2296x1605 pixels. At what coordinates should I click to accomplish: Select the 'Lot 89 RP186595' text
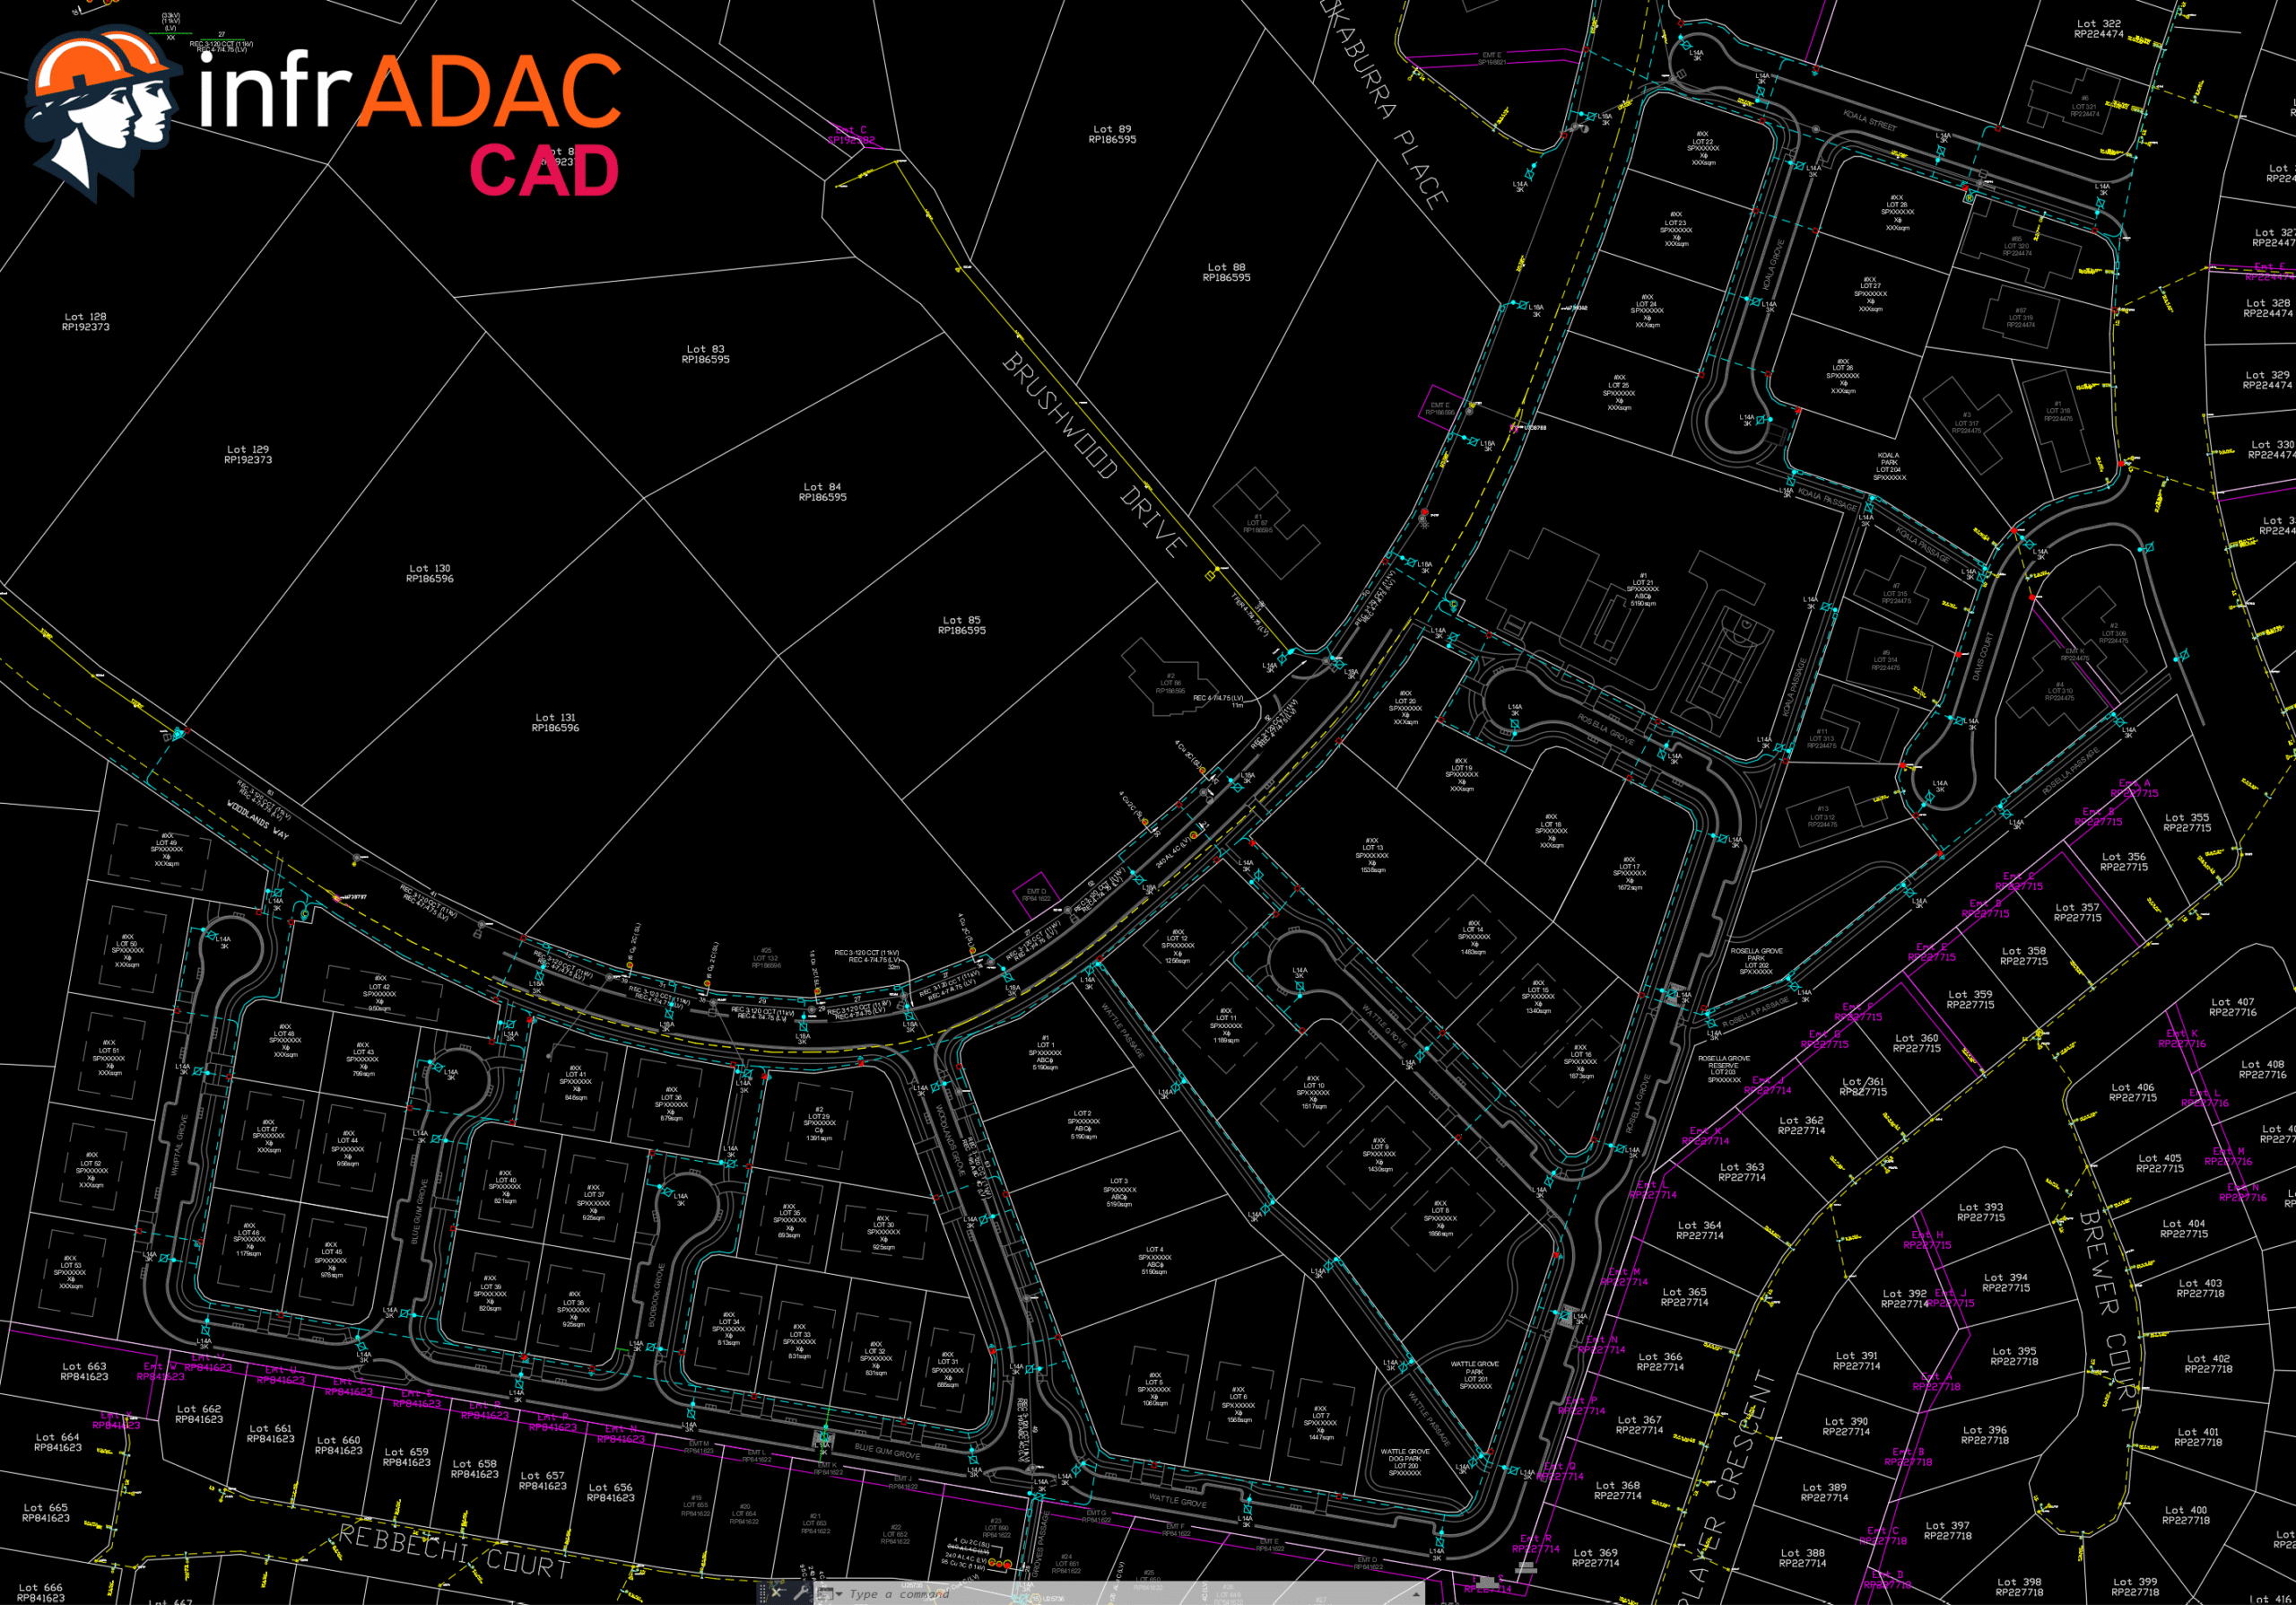pos(1111,134)
